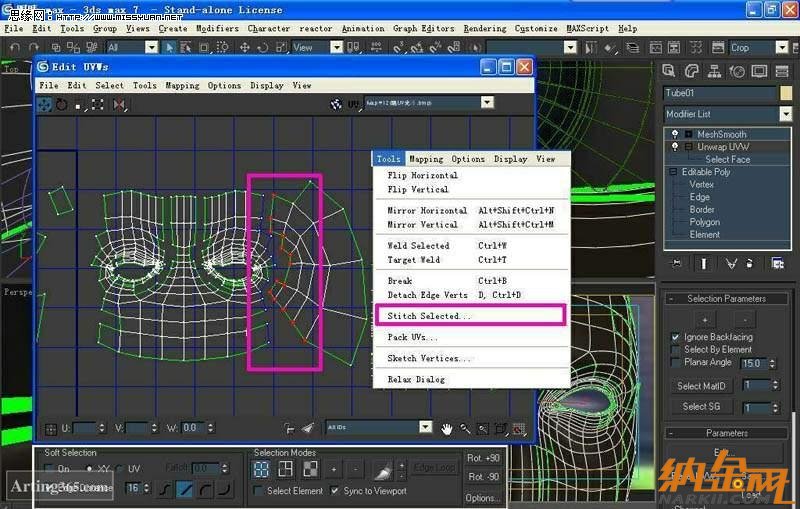The height and width of the screenshot is (509, 800).
Task: Click the Zoom Region tool
Action: tap(482, 429)
